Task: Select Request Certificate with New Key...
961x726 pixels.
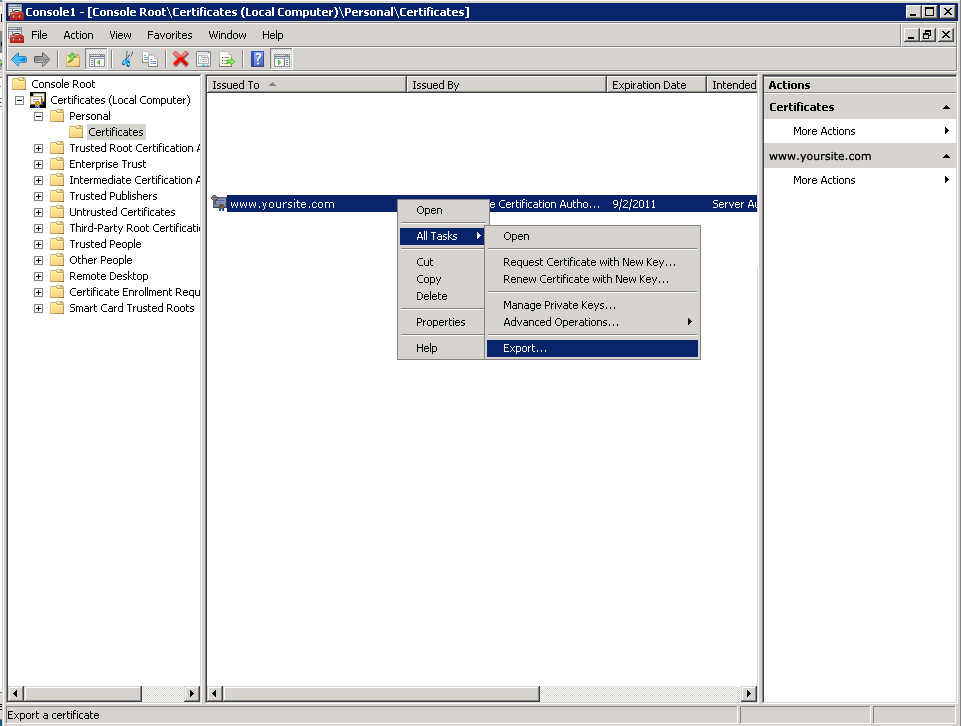Action: coord(592,262)
